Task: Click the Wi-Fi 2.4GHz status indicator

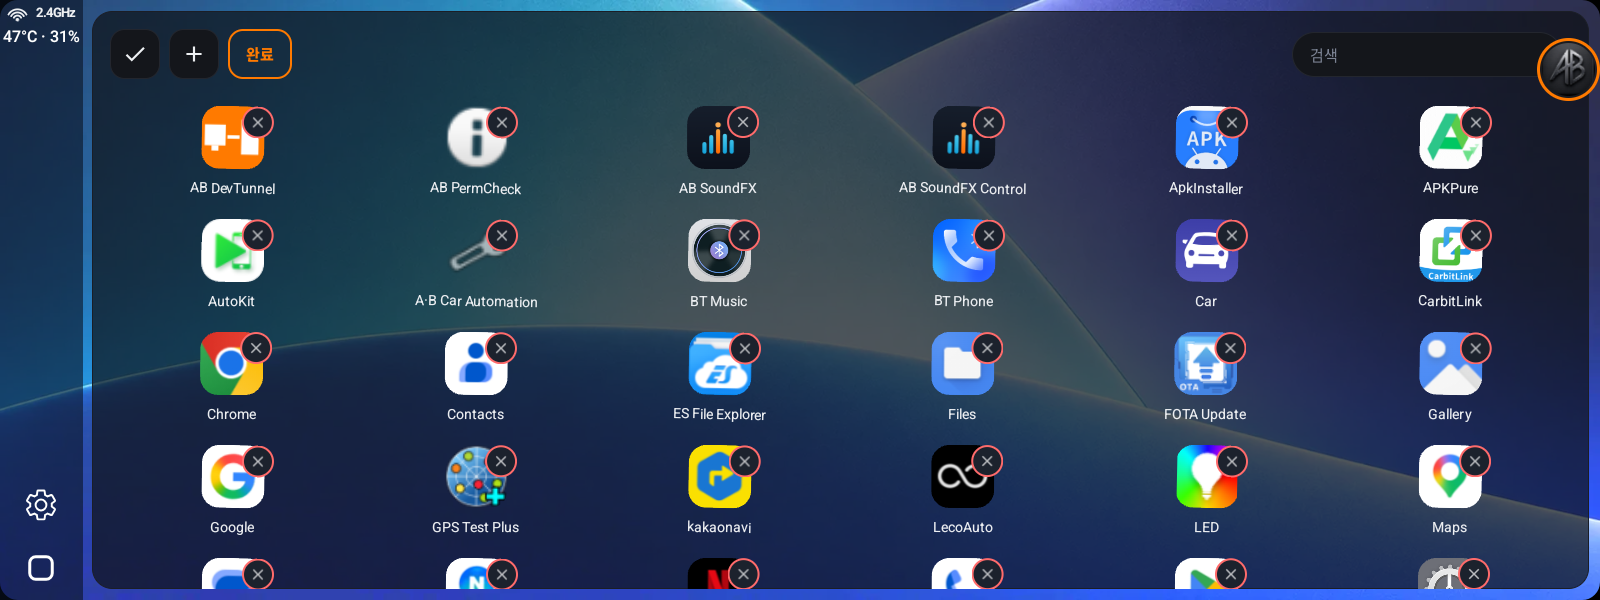Action: point(41,13)
